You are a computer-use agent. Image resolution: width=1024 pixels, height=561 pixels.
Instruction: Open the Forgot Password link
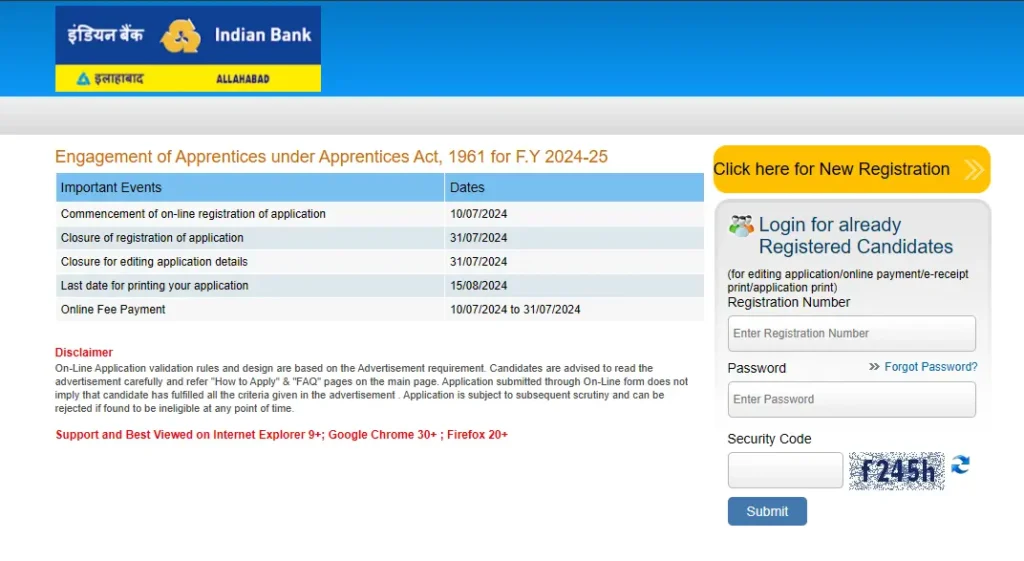930,367
